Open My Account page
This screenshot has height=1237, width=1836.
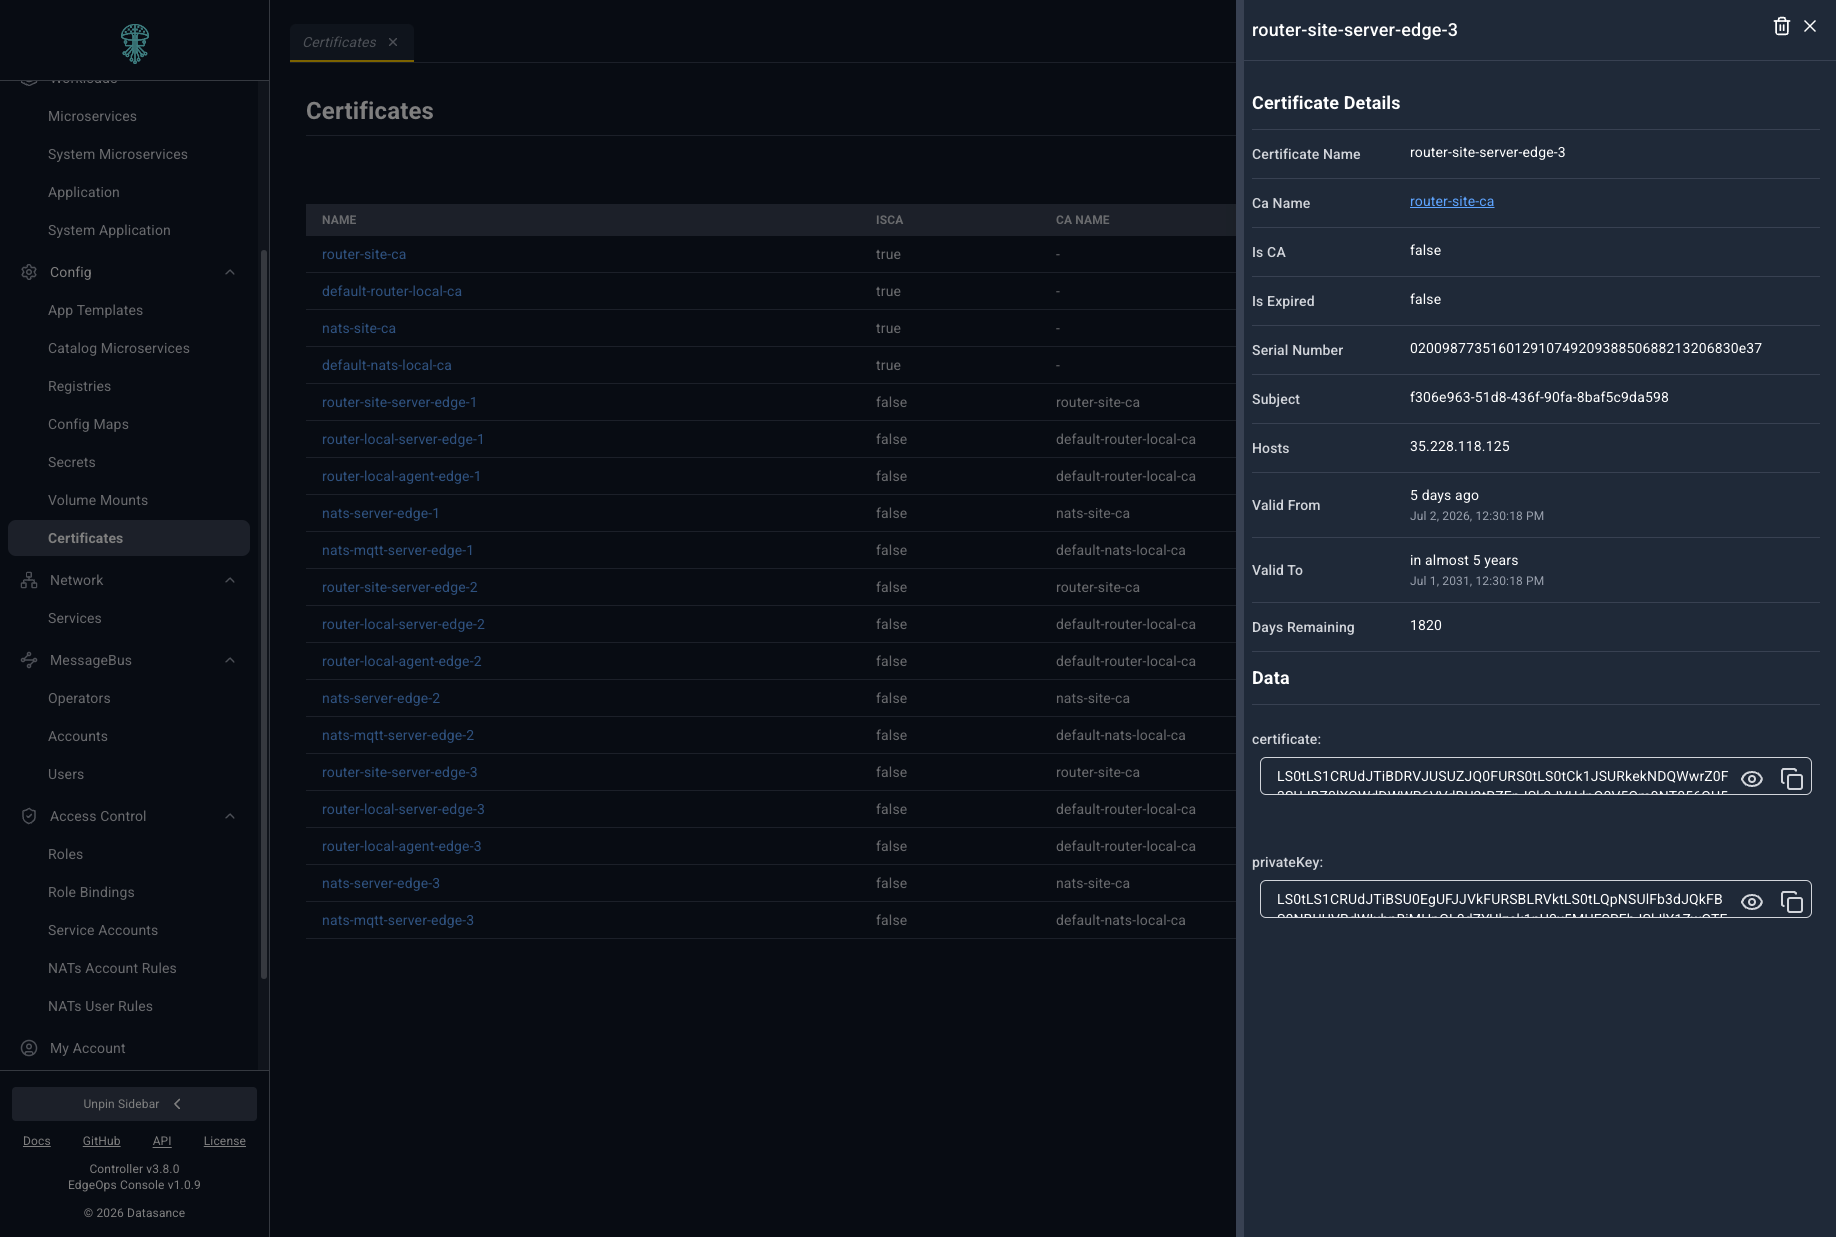point(88,1048)
